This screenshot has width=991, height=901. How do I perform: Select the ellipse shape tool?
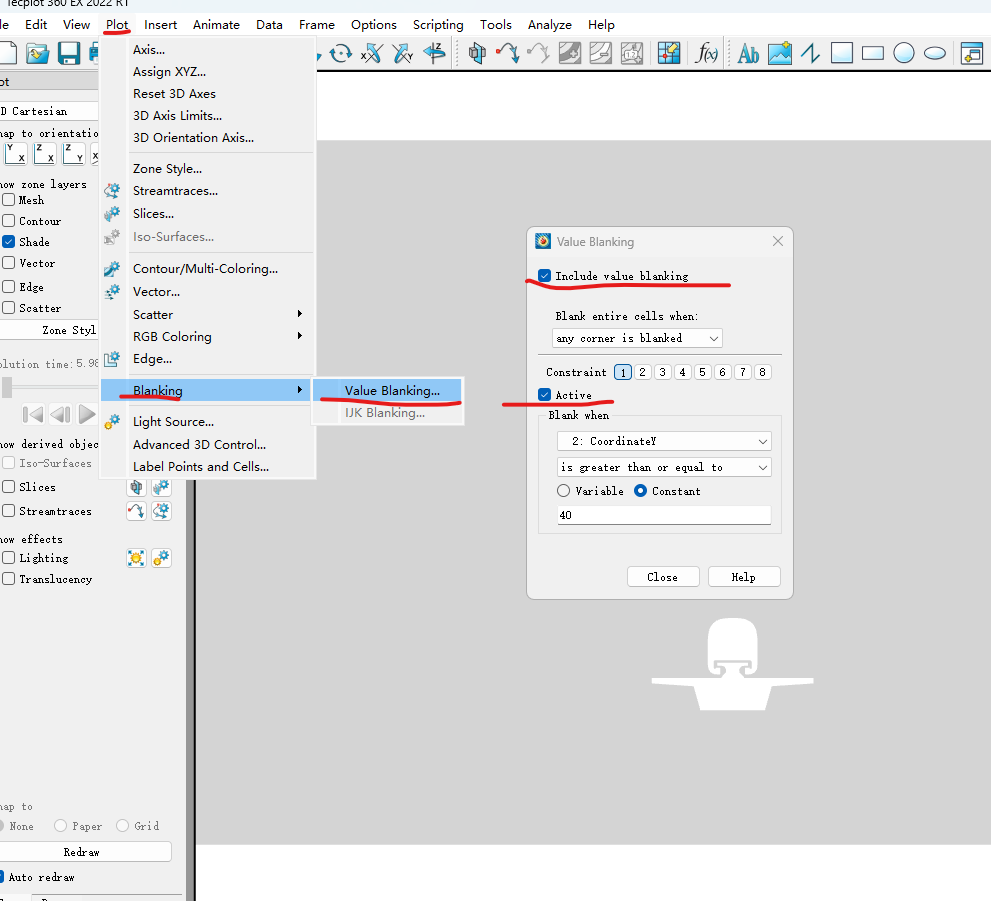[935, 54]
